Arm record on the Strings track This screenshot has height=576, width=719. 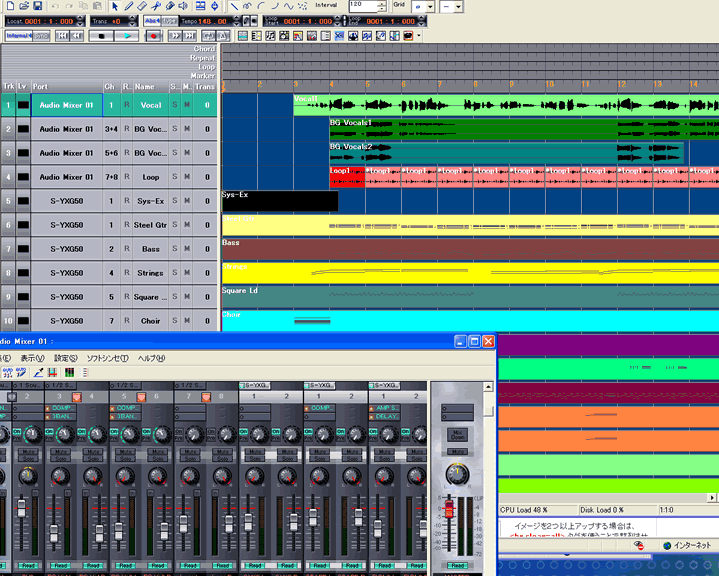tap(127, 272)
